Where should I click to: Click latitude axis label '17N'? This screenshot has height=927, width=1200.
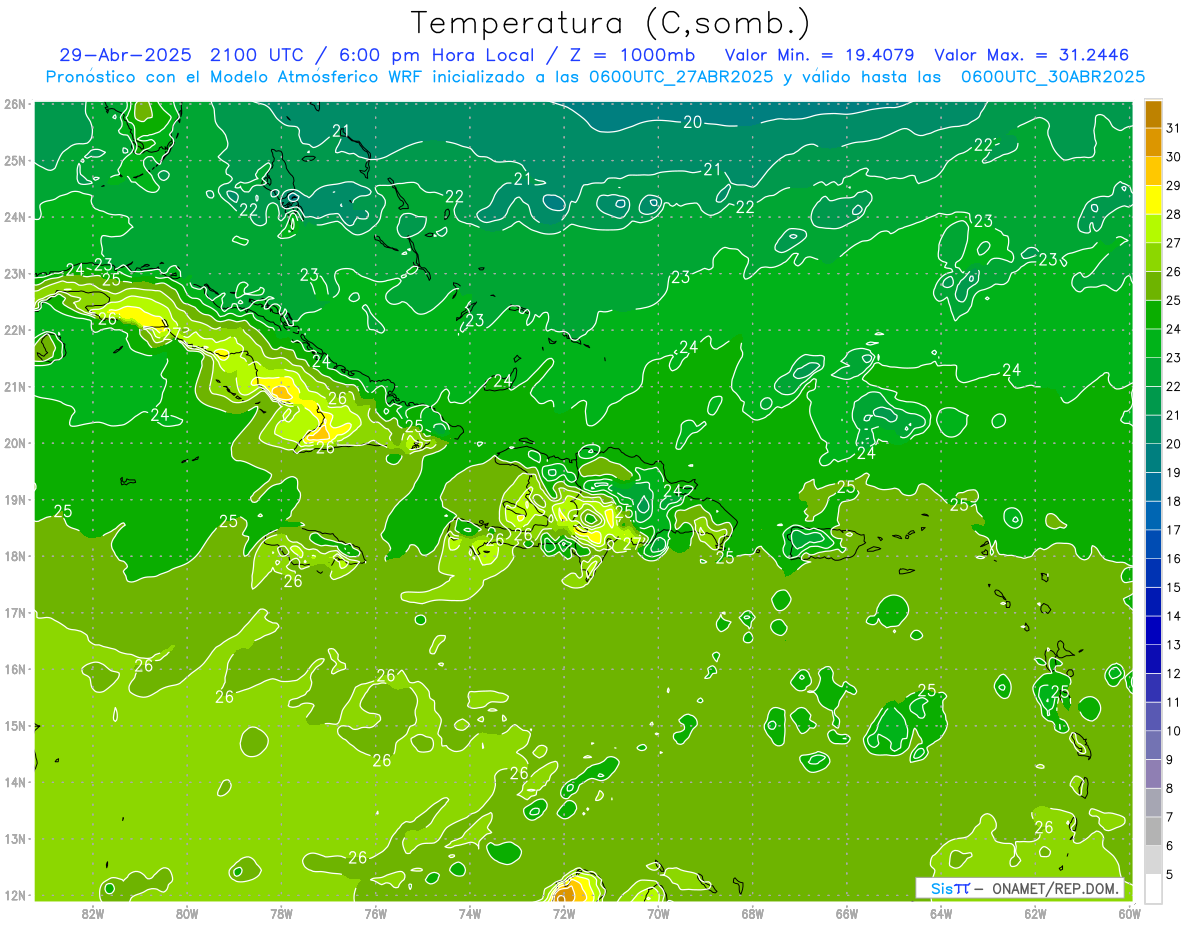pyautogui.click(x=15, y=612)
